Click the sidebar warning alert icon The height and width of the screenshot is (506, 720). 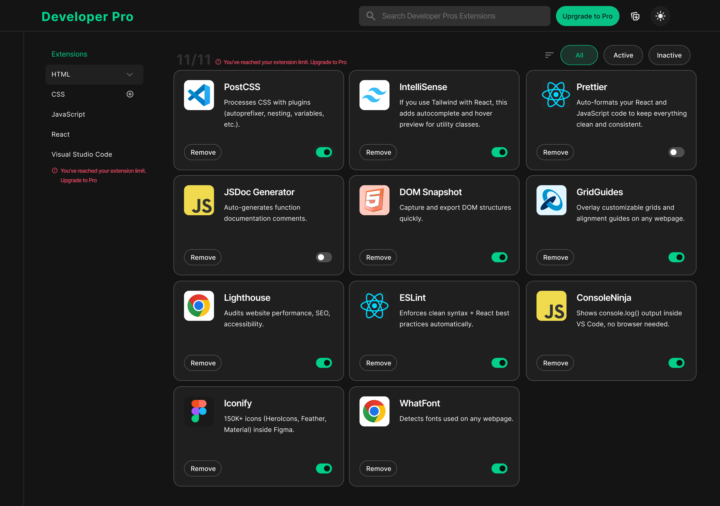click(x=55, y=170)
